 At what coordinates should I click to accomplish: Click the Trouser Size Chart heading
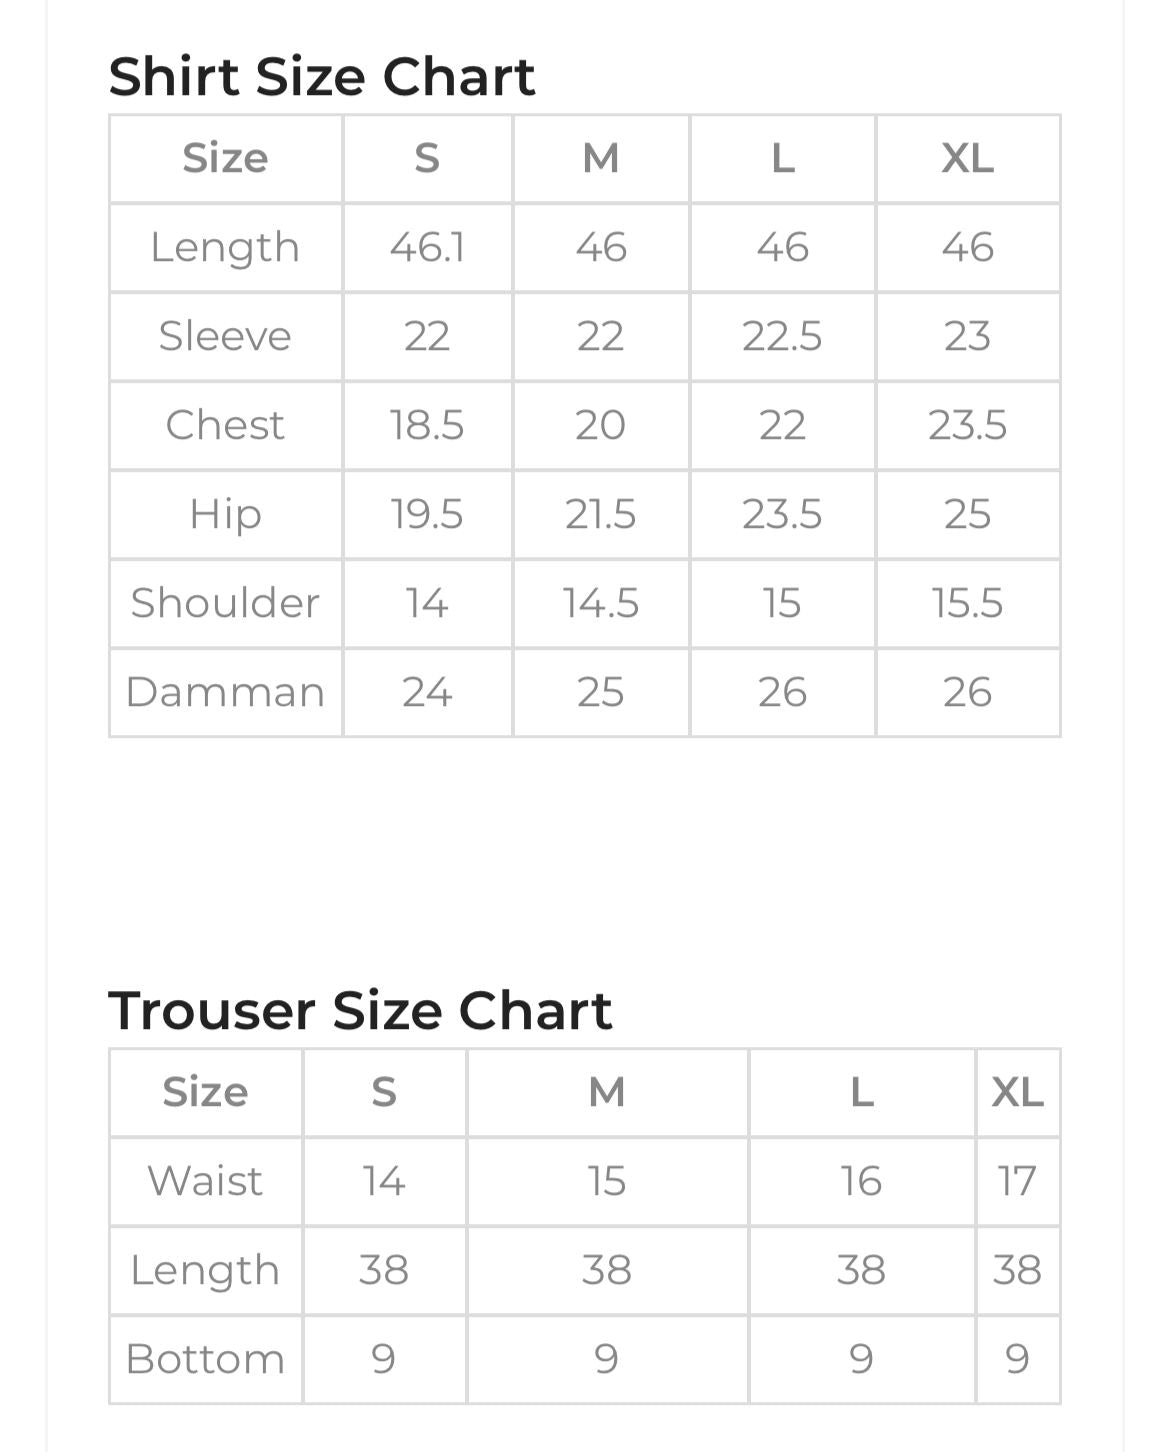tap(359, 1011)
